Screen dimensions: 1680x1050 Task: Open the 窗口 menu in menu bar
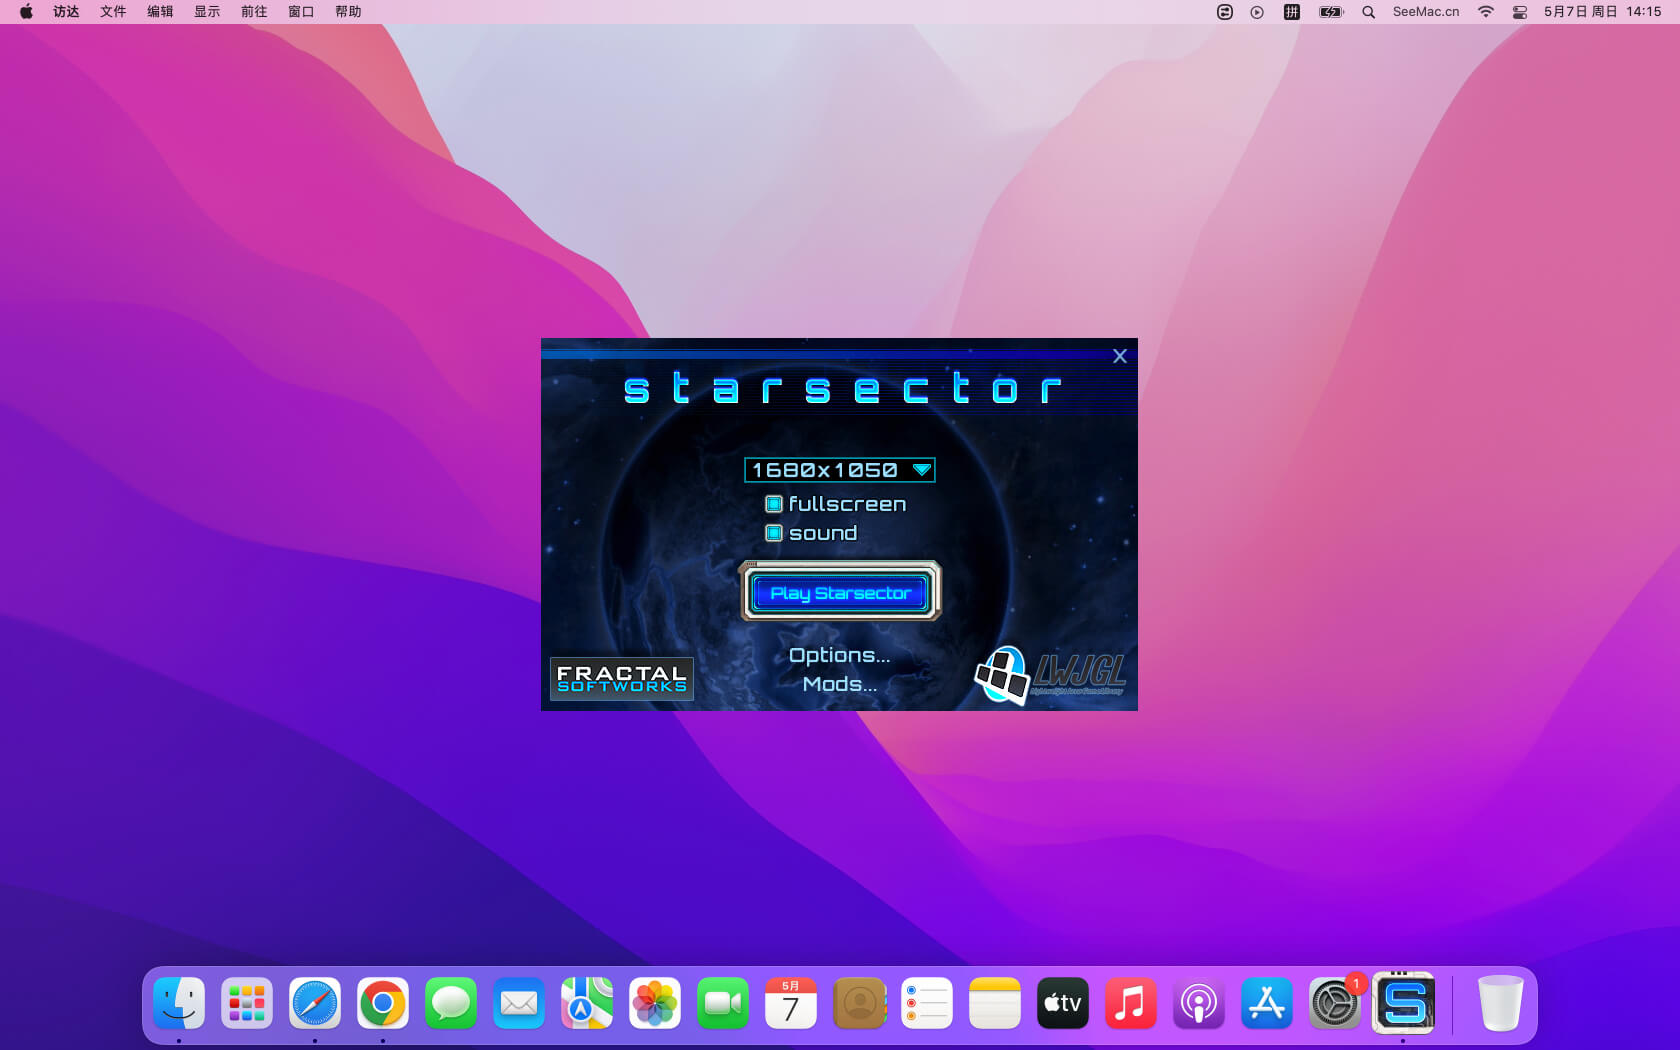(x=301, y=12)
